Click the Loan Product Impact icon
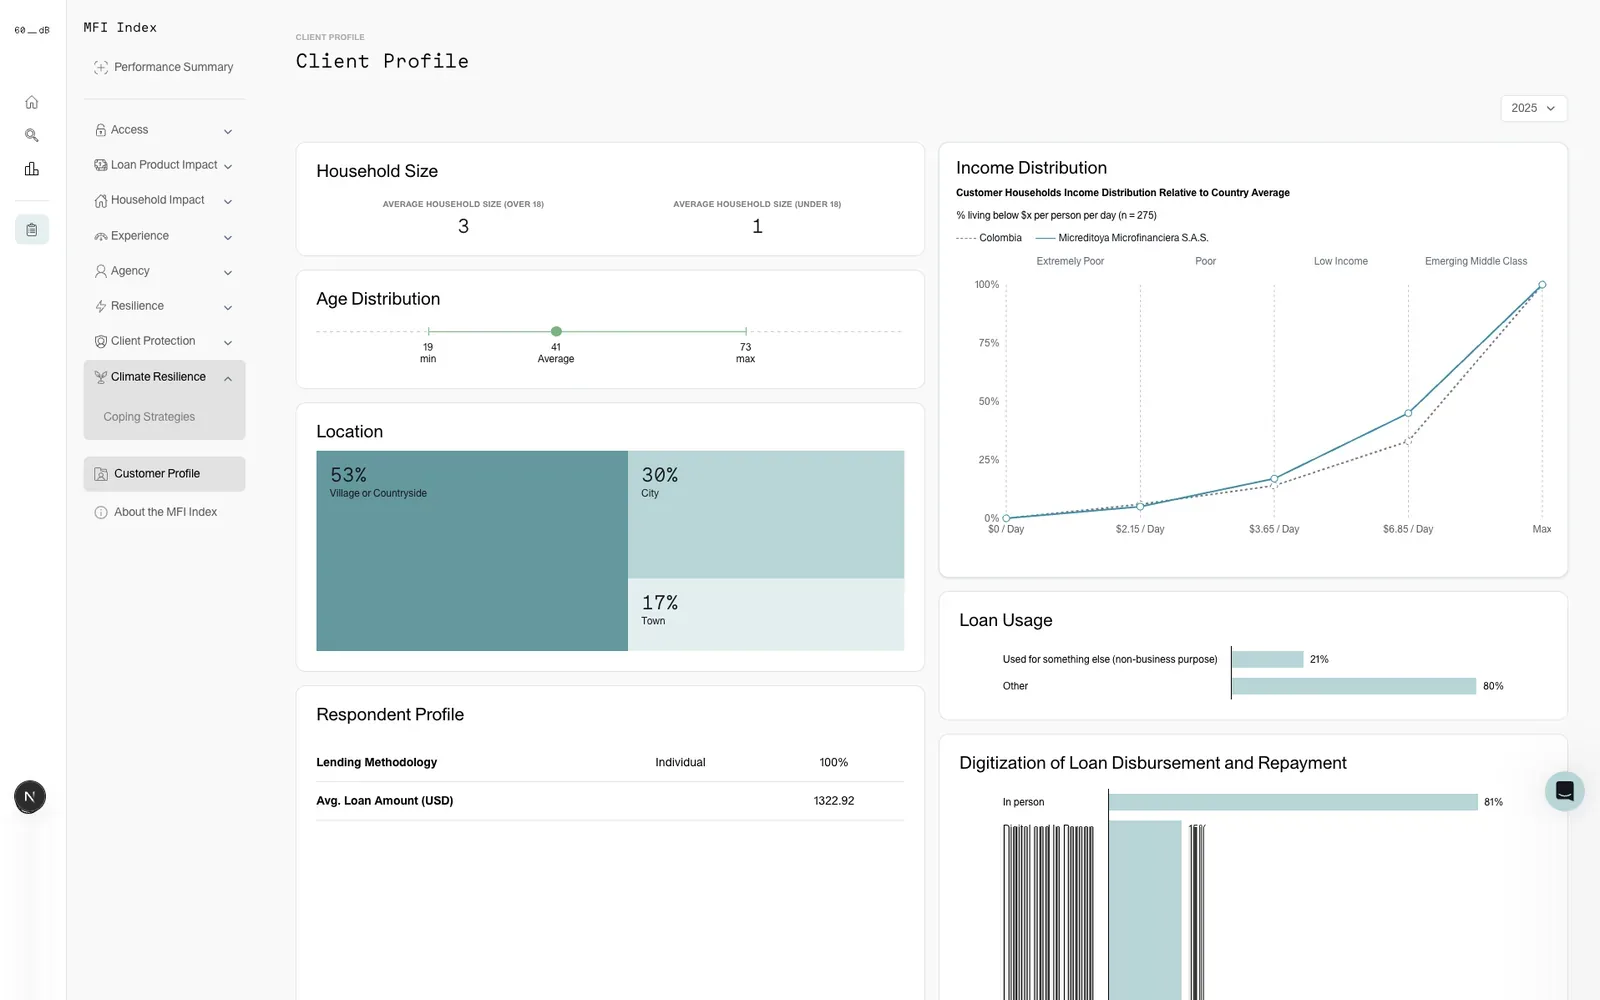 [101, 165]
